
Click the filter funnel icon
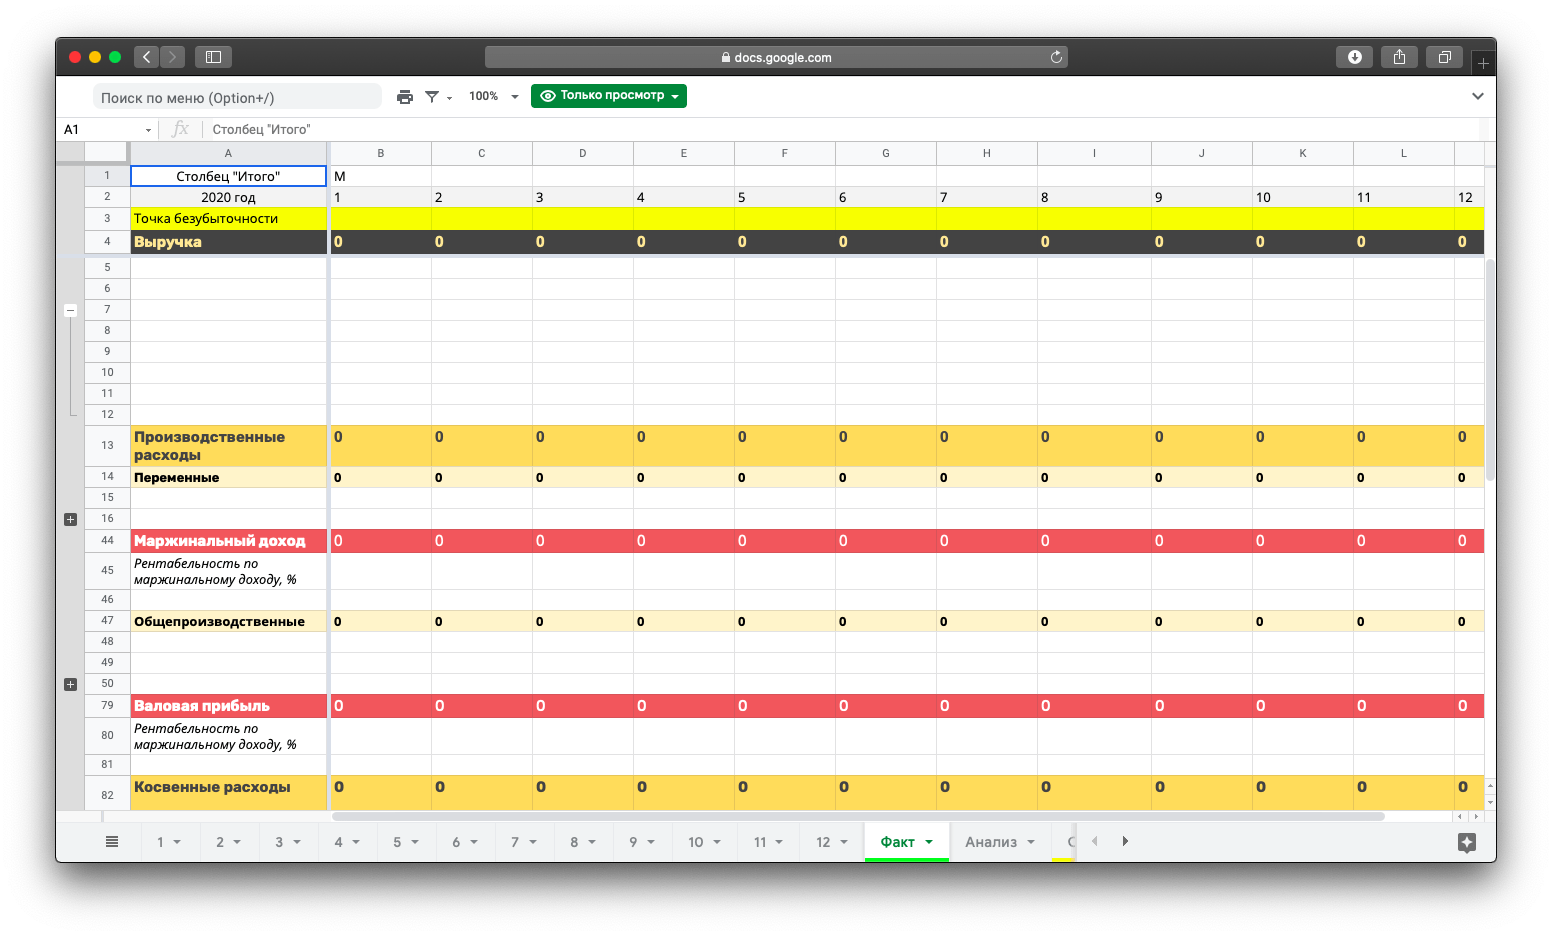click(x=432, y=97)
